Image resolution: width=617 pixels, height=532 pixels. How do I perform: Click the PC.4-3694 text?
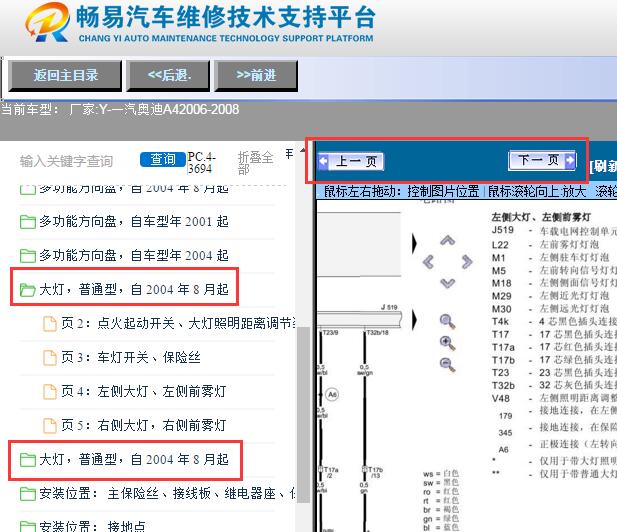201,163
